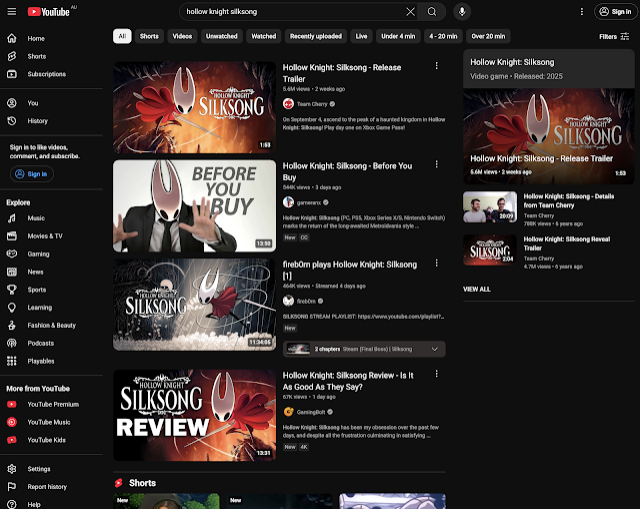Screen dimensions: 640x509
Task: Open the hamburger guide menu
Action: point(11,12)
